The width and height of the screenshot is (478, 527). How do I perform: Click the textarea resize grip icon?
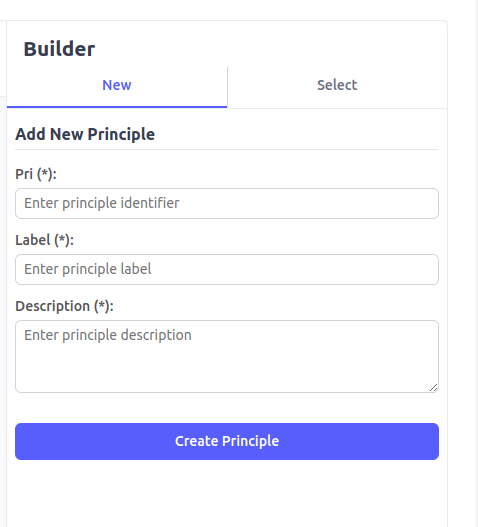click(434, 388)
